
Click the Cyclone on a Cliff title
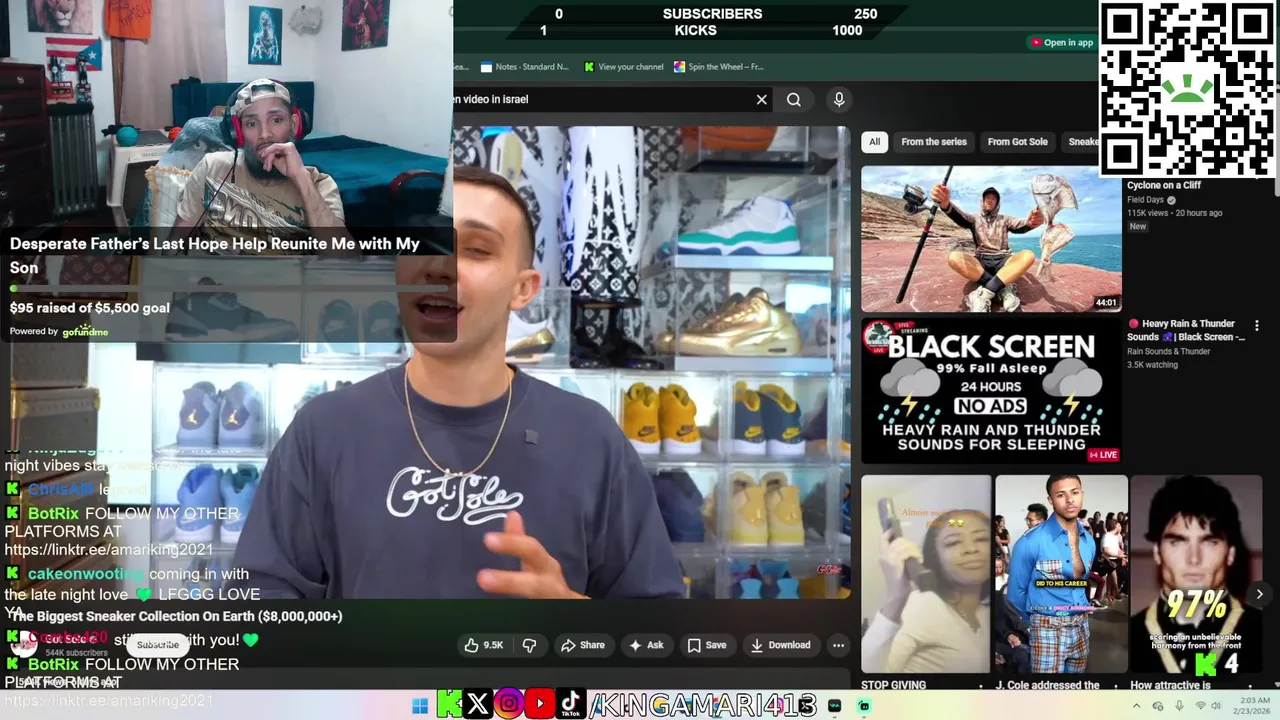[1164, 185]
